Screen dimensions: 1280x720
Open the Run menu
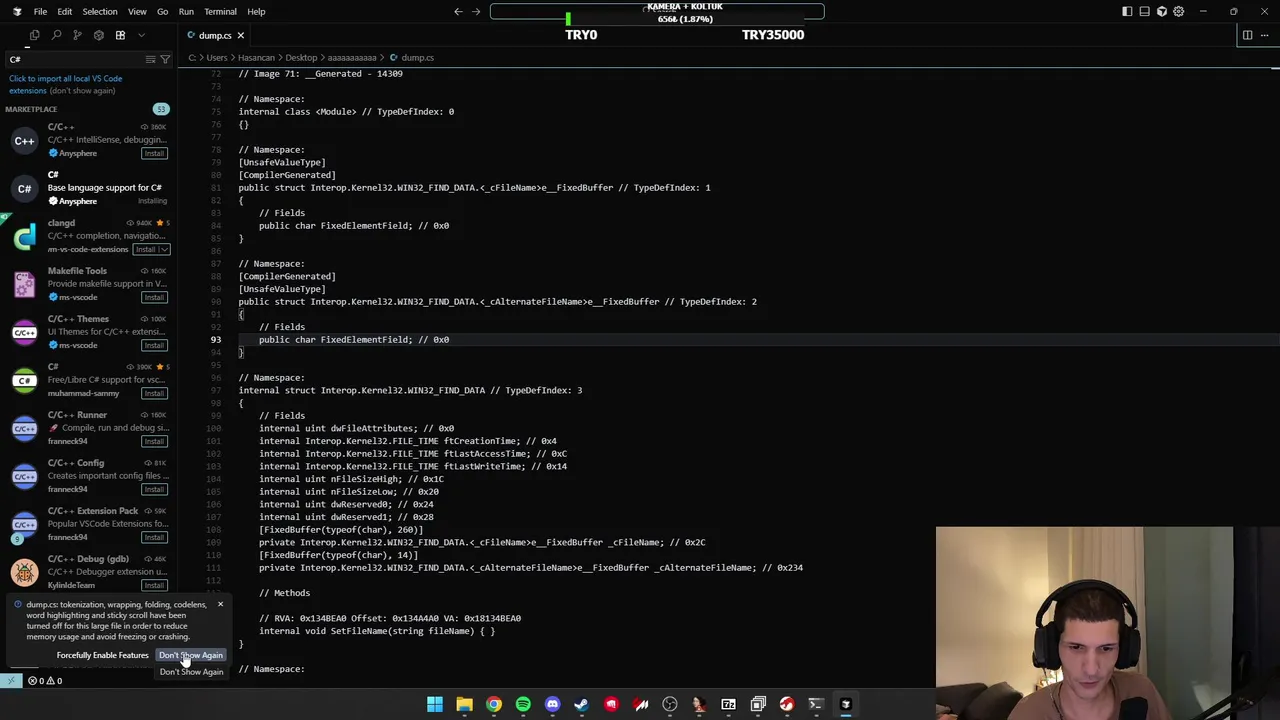186,11
